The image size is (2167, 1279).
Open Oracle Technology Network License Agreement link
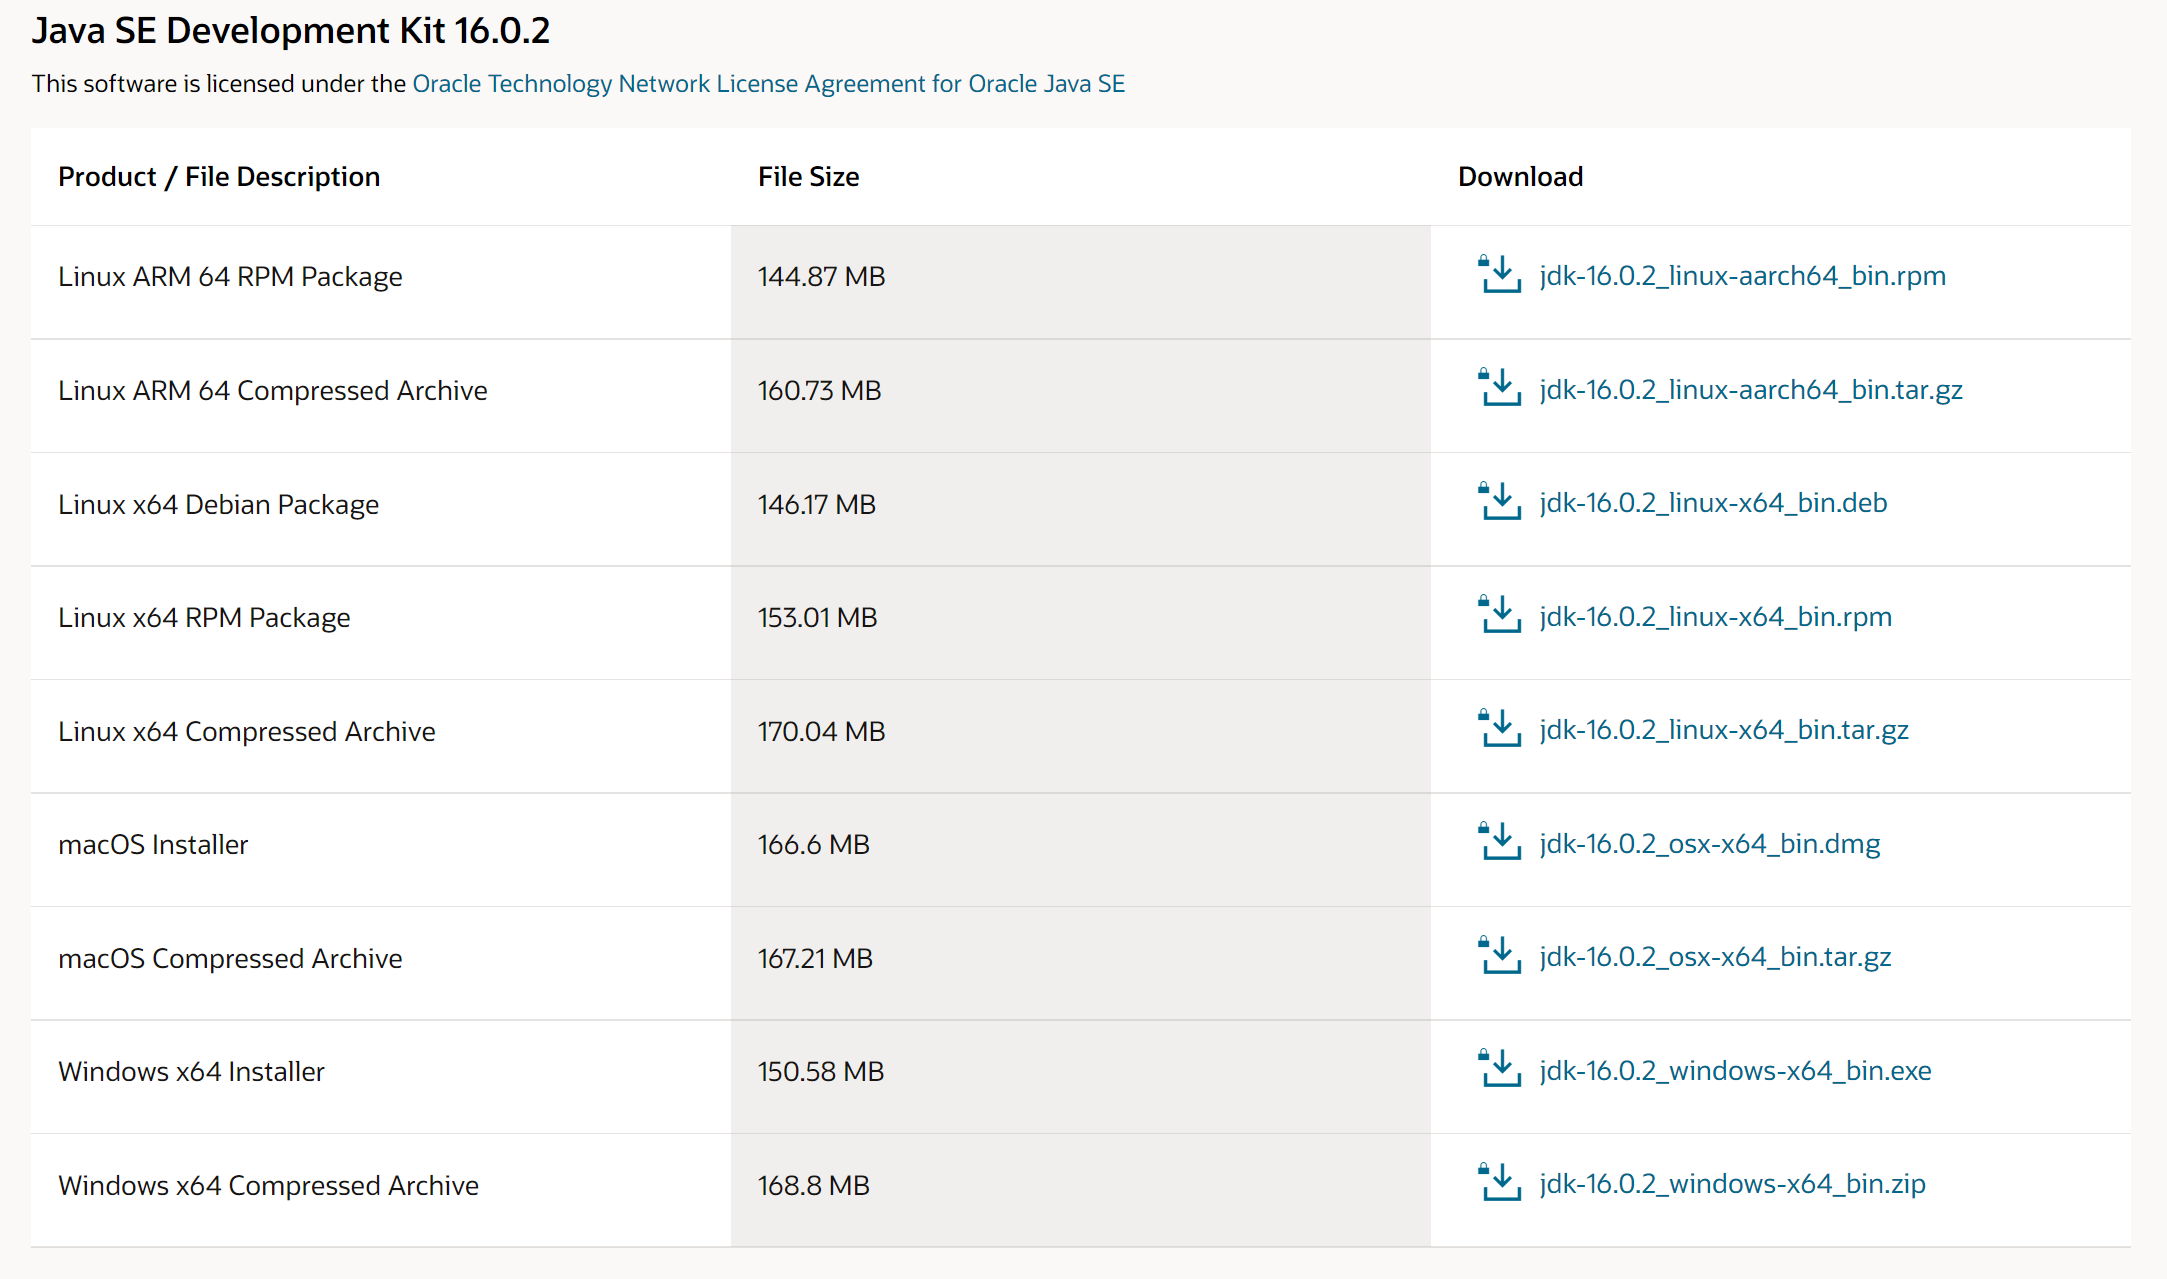point(768,84)
